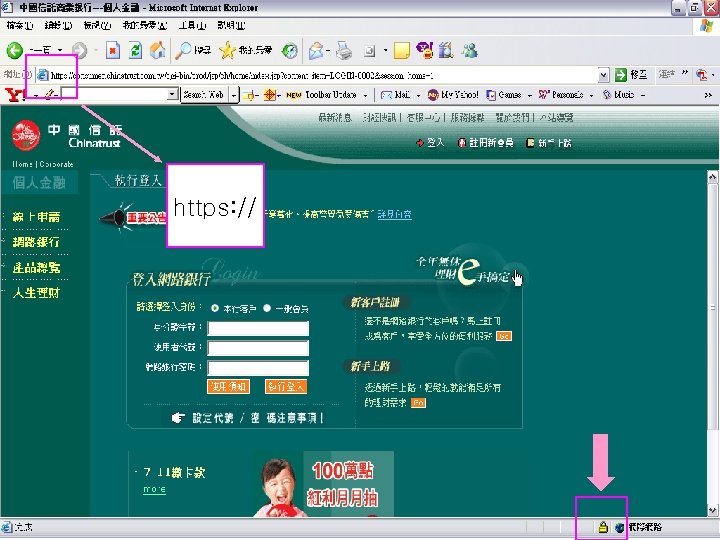Open the Games dropdown arrow

529,96
